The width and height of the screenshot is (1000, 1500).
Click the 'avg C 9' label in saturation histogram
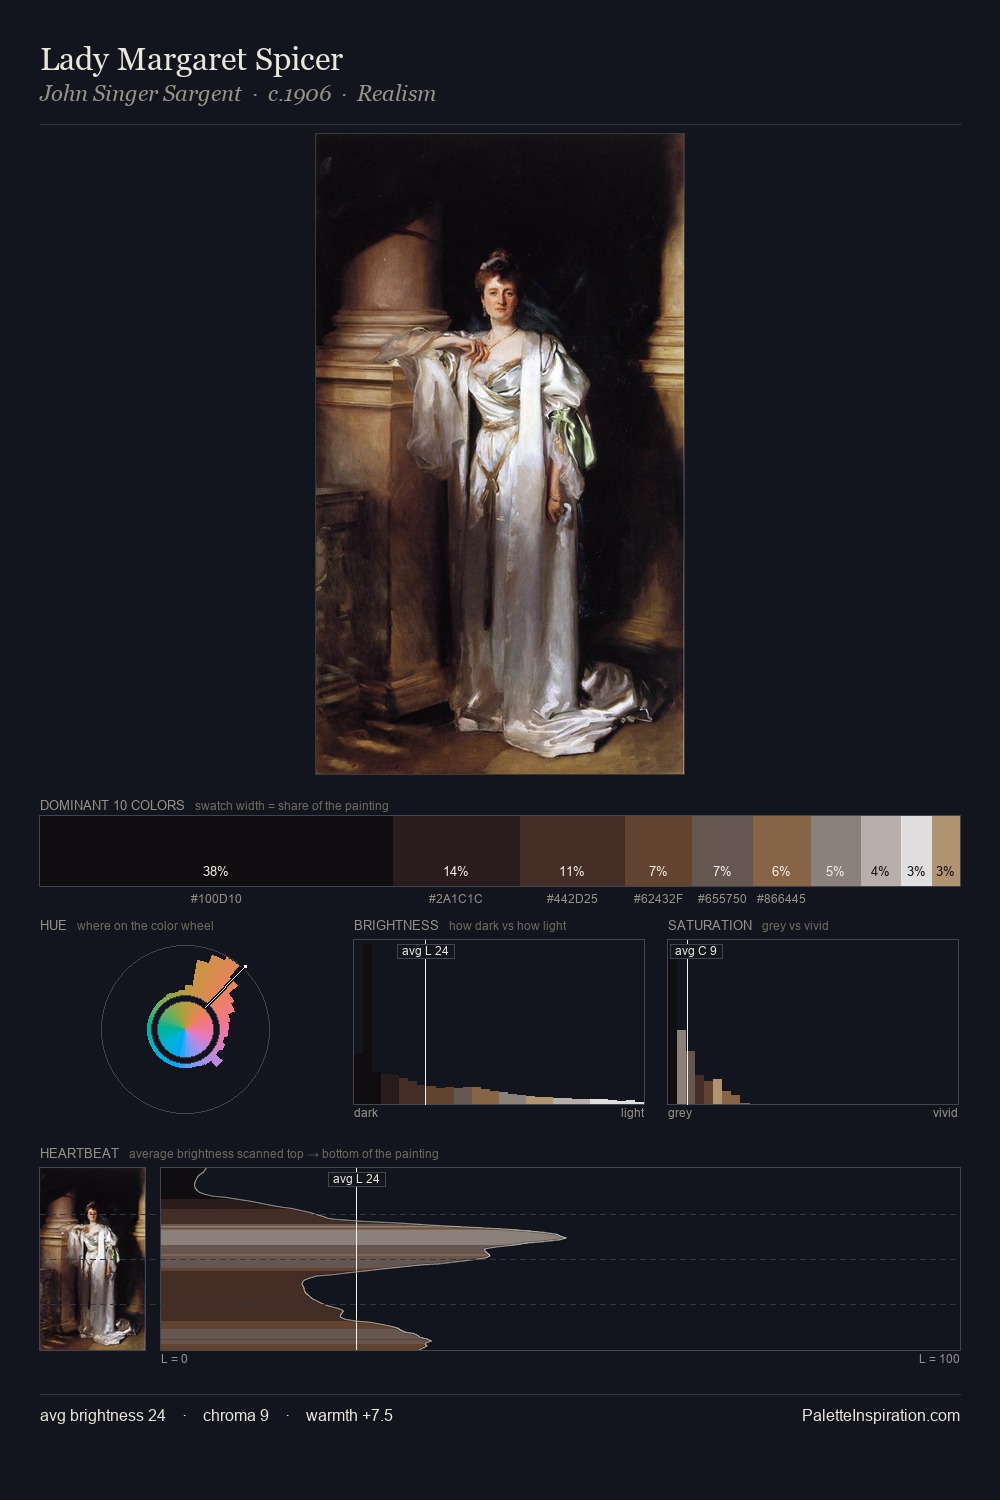pos(696,951)
